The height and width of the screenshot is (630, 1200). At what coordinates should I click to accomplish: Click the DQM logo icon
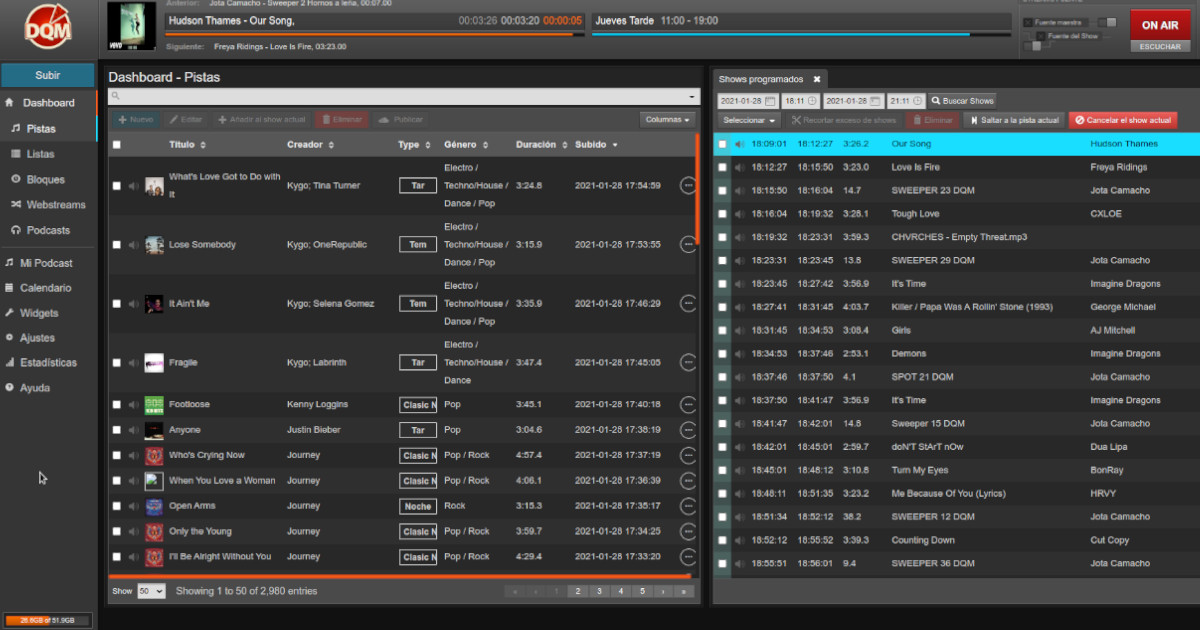(49, 27)
